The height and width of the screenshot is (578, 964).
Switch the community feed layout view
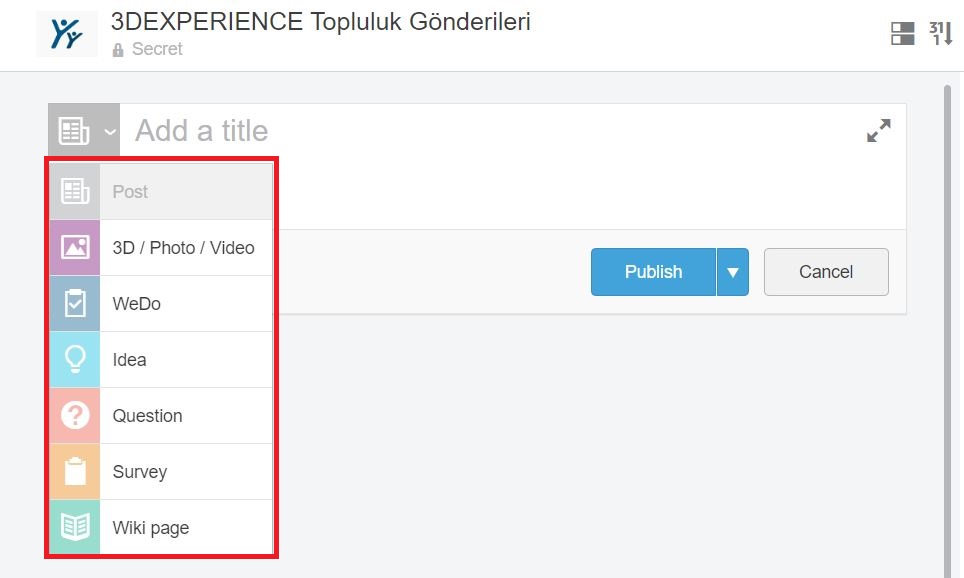coord(903,34)
